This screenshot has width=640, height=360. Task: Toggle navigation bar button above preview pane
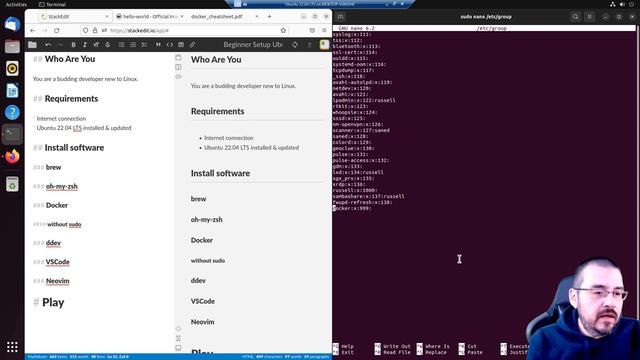tap(178, 58)
